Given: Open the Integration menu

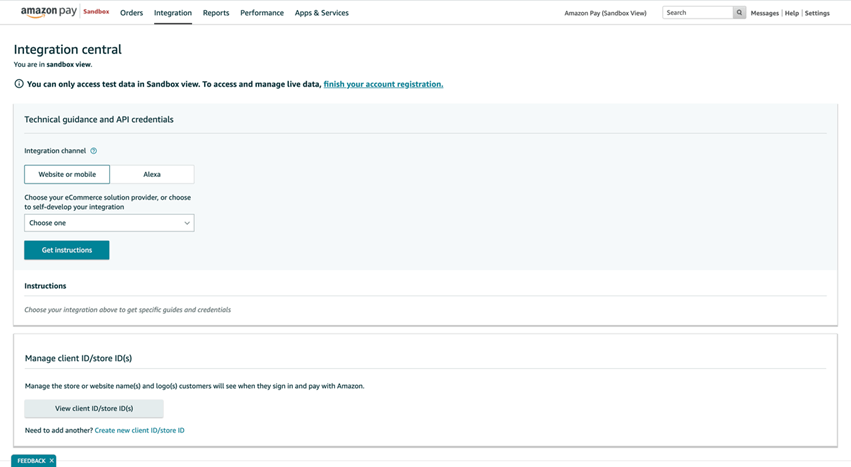Looking at the screenshot, I should pyautogui.click(x=173, y=12).
